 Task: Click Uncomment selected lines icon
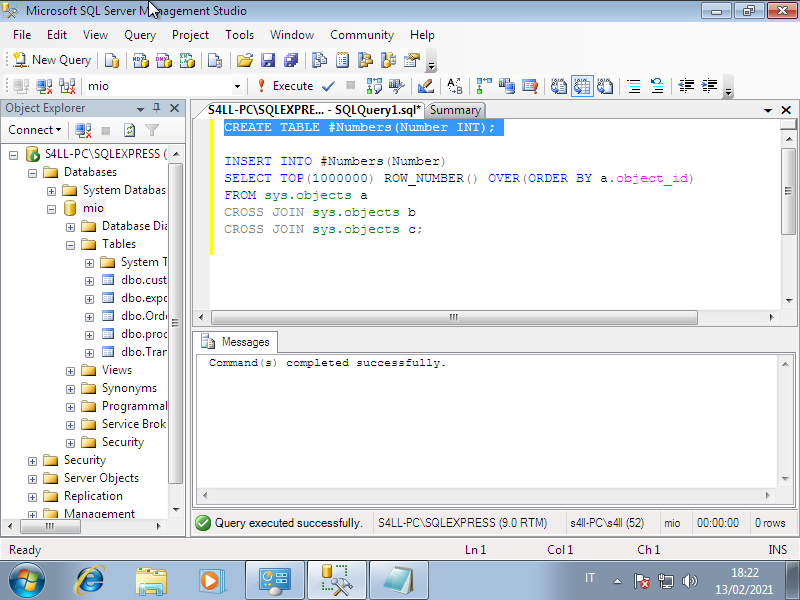[x=657, y=86]
